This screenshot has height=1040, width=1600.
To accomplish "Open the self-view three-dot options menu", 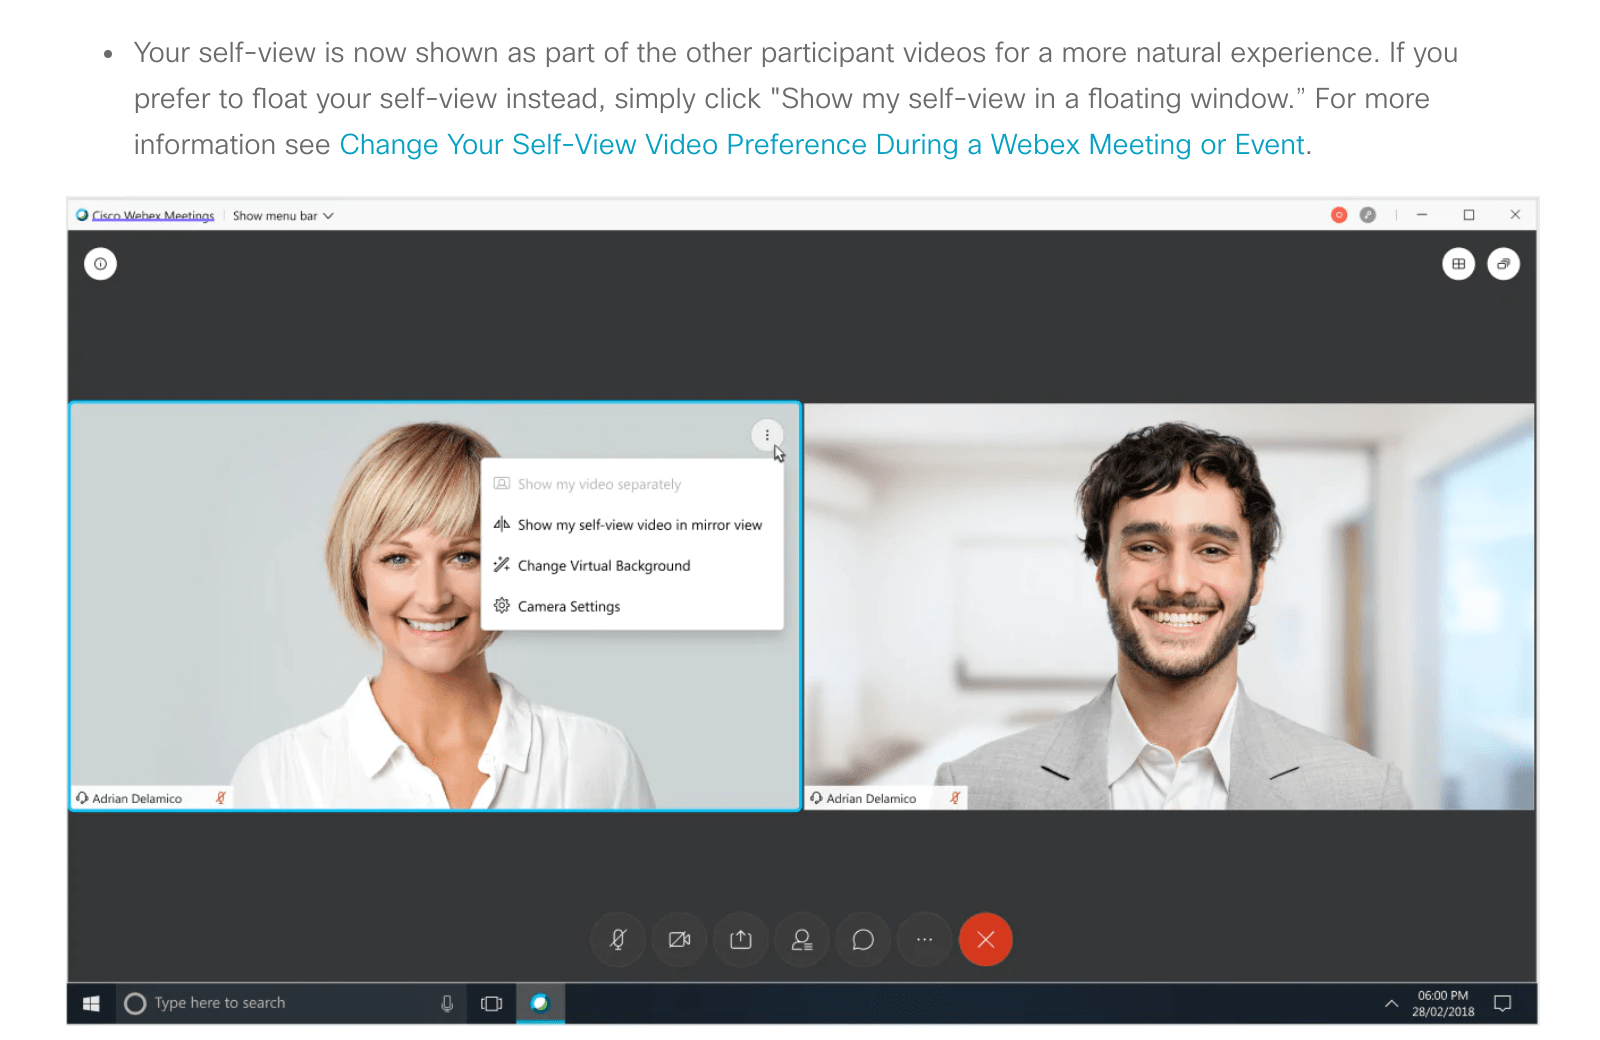I will (x=766, y=435).
